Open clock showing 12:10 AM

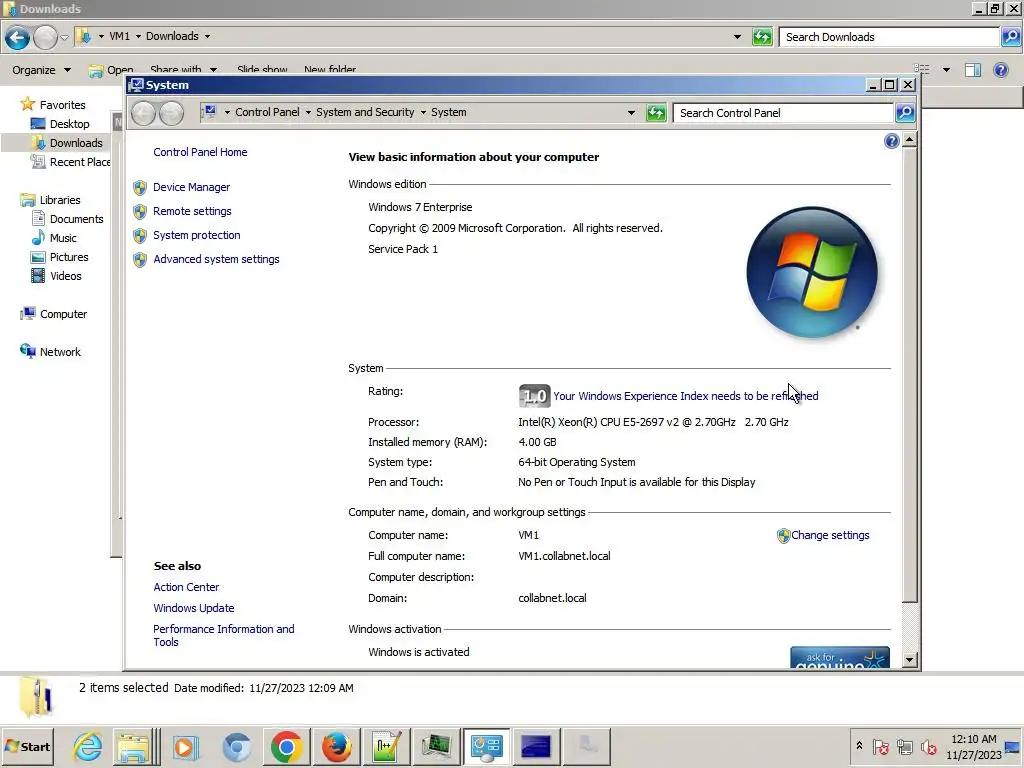(x=974, y=747)
